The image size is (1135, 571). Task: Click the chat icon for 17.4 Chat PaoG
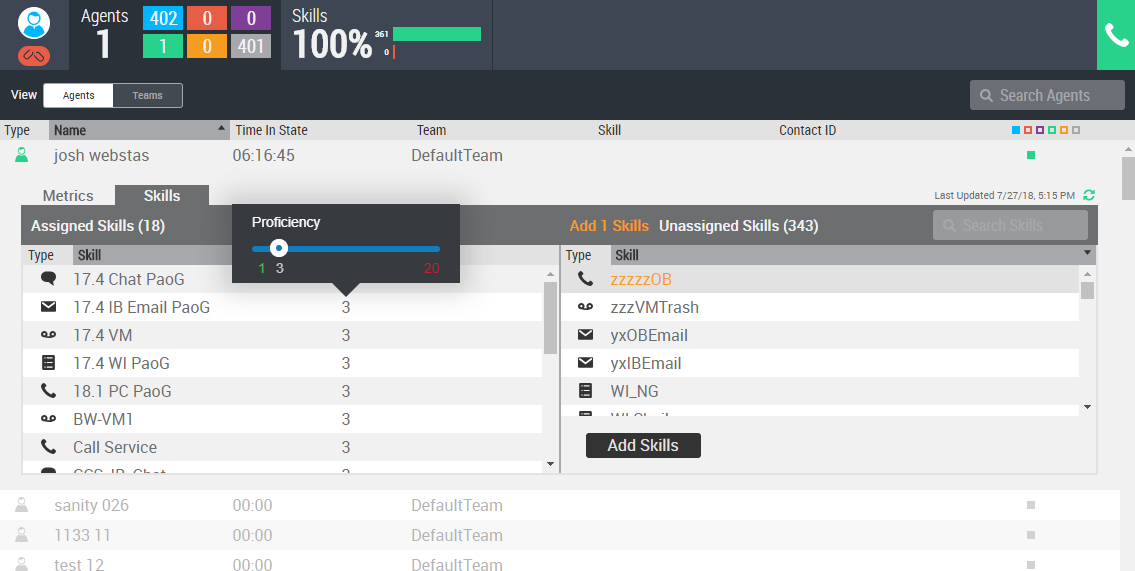(48, 279)
